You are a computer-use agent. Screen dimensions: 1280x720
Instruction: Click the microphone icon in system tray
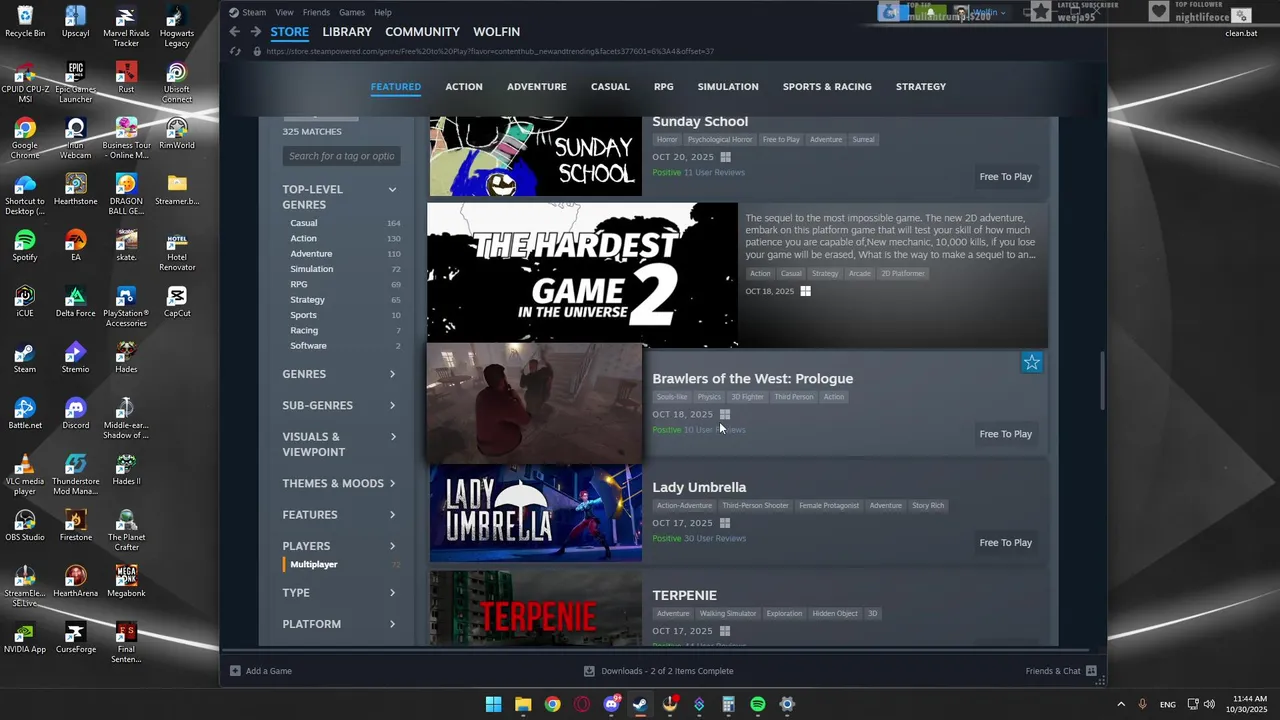tap(1142, 704)
